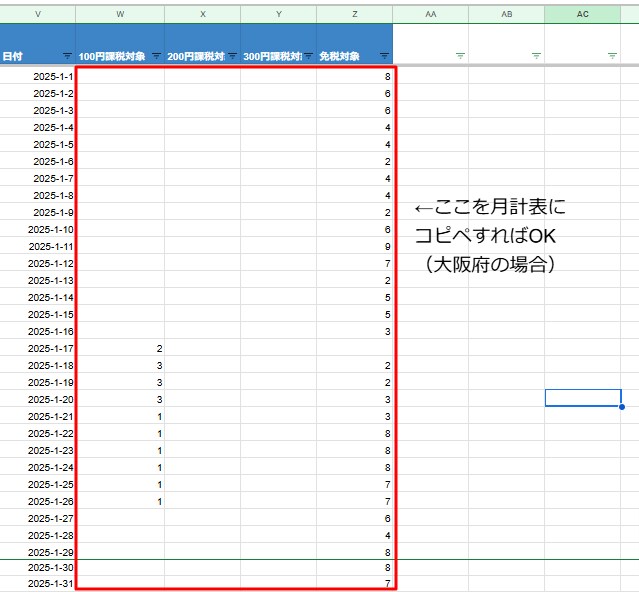
Task: Select column Y header
Action: (279, 14)
